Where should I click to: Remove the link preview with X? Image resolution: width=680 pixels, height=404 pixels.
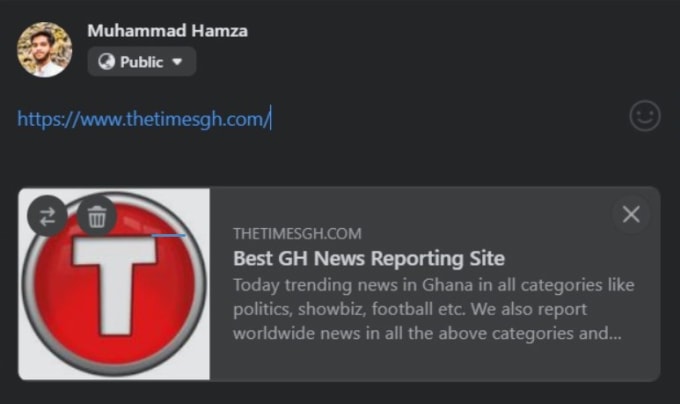631,214
